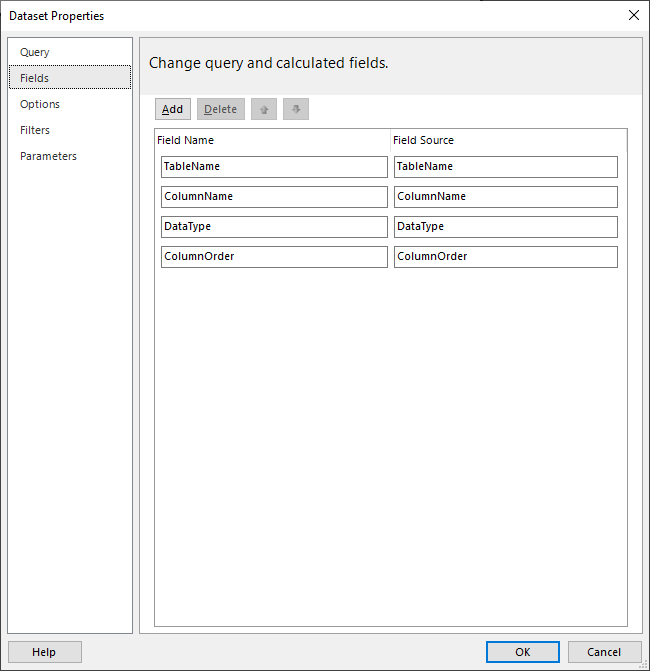The width and height of the screenshot is (650, 671).
Task: Click the Field Source column header
Action: pyautogui.click(x=509, y=140)
